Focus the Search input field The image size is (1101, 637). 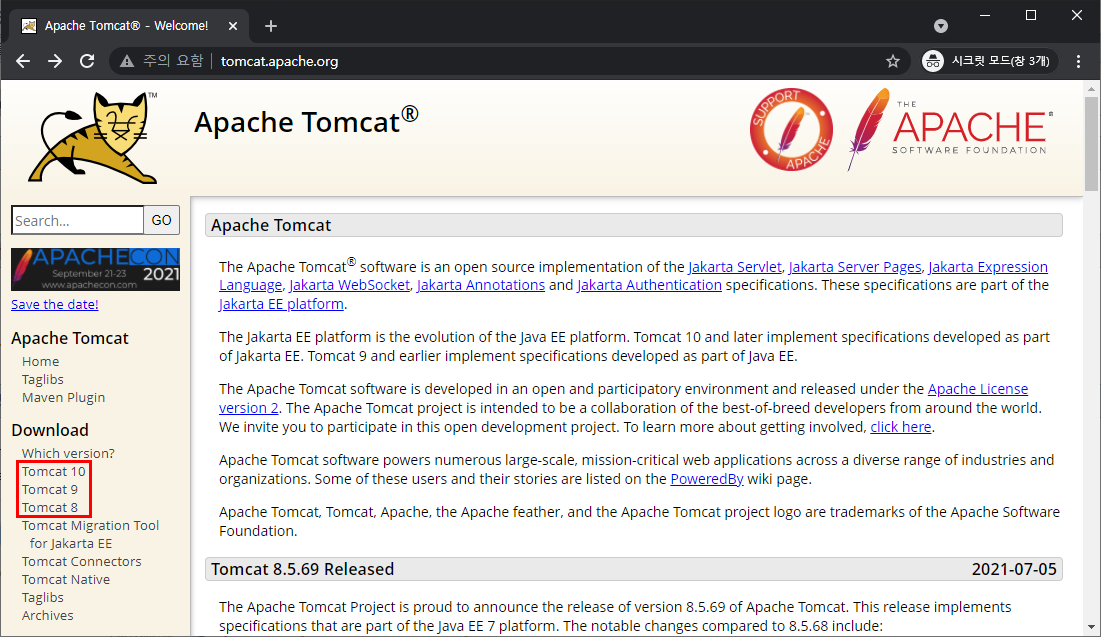pos(77,221)
